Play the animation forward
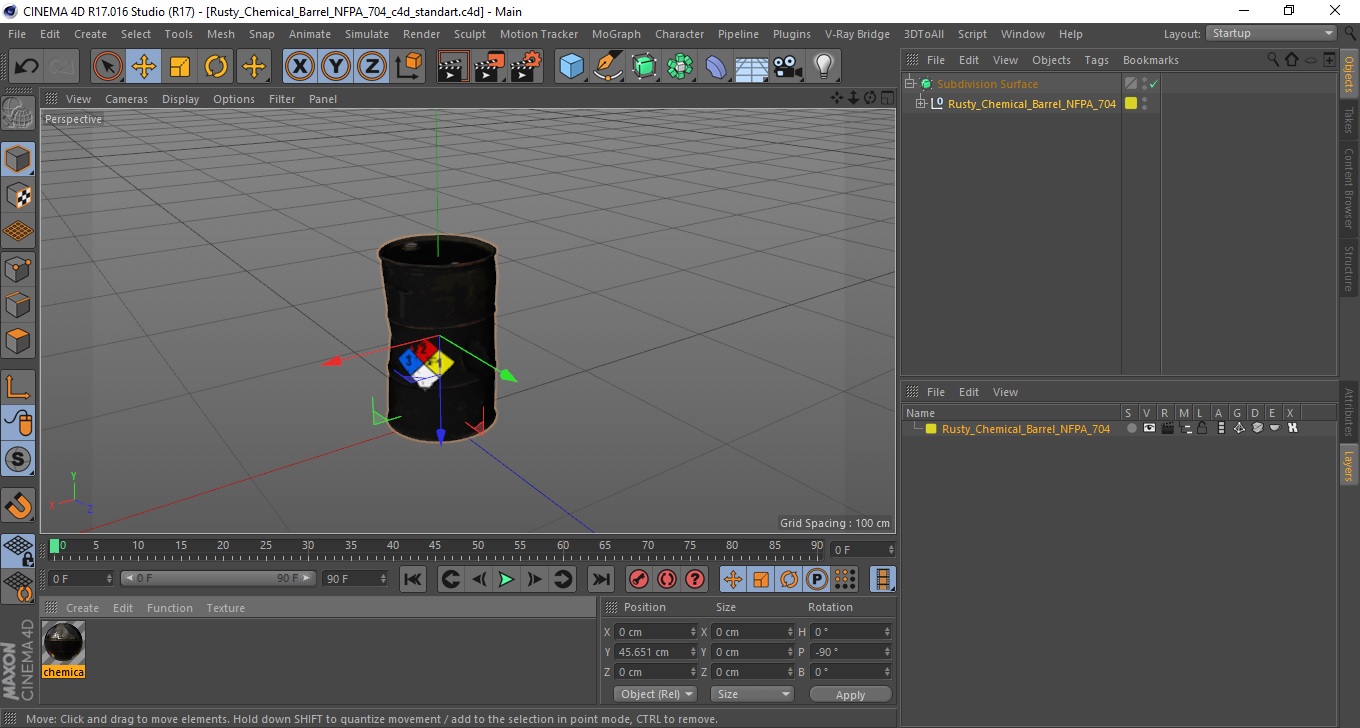 (506, 579)
